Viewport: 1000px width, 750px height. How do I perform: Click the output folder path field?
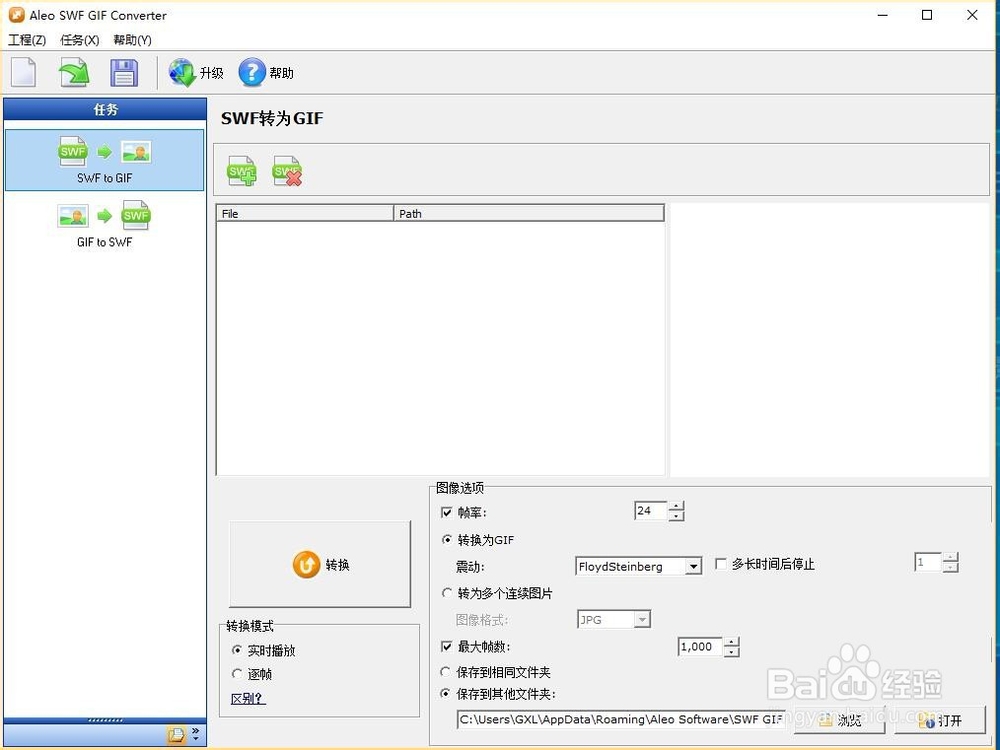pyautogui.click(x=621, y=719)
